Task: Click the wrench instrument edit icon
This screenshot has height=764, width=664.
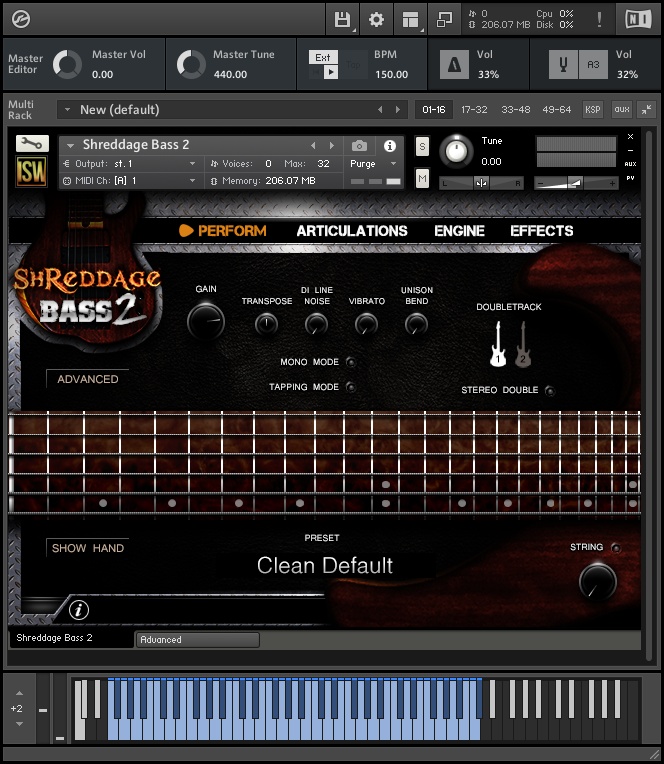Action: (32, 144)
